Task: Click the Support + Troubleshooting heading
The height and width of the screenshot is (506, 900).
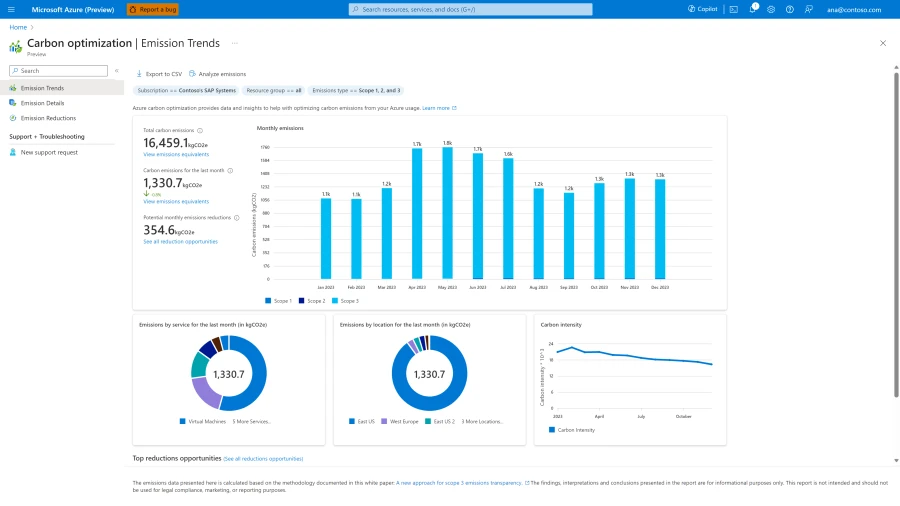Action: tap(46, 137)
